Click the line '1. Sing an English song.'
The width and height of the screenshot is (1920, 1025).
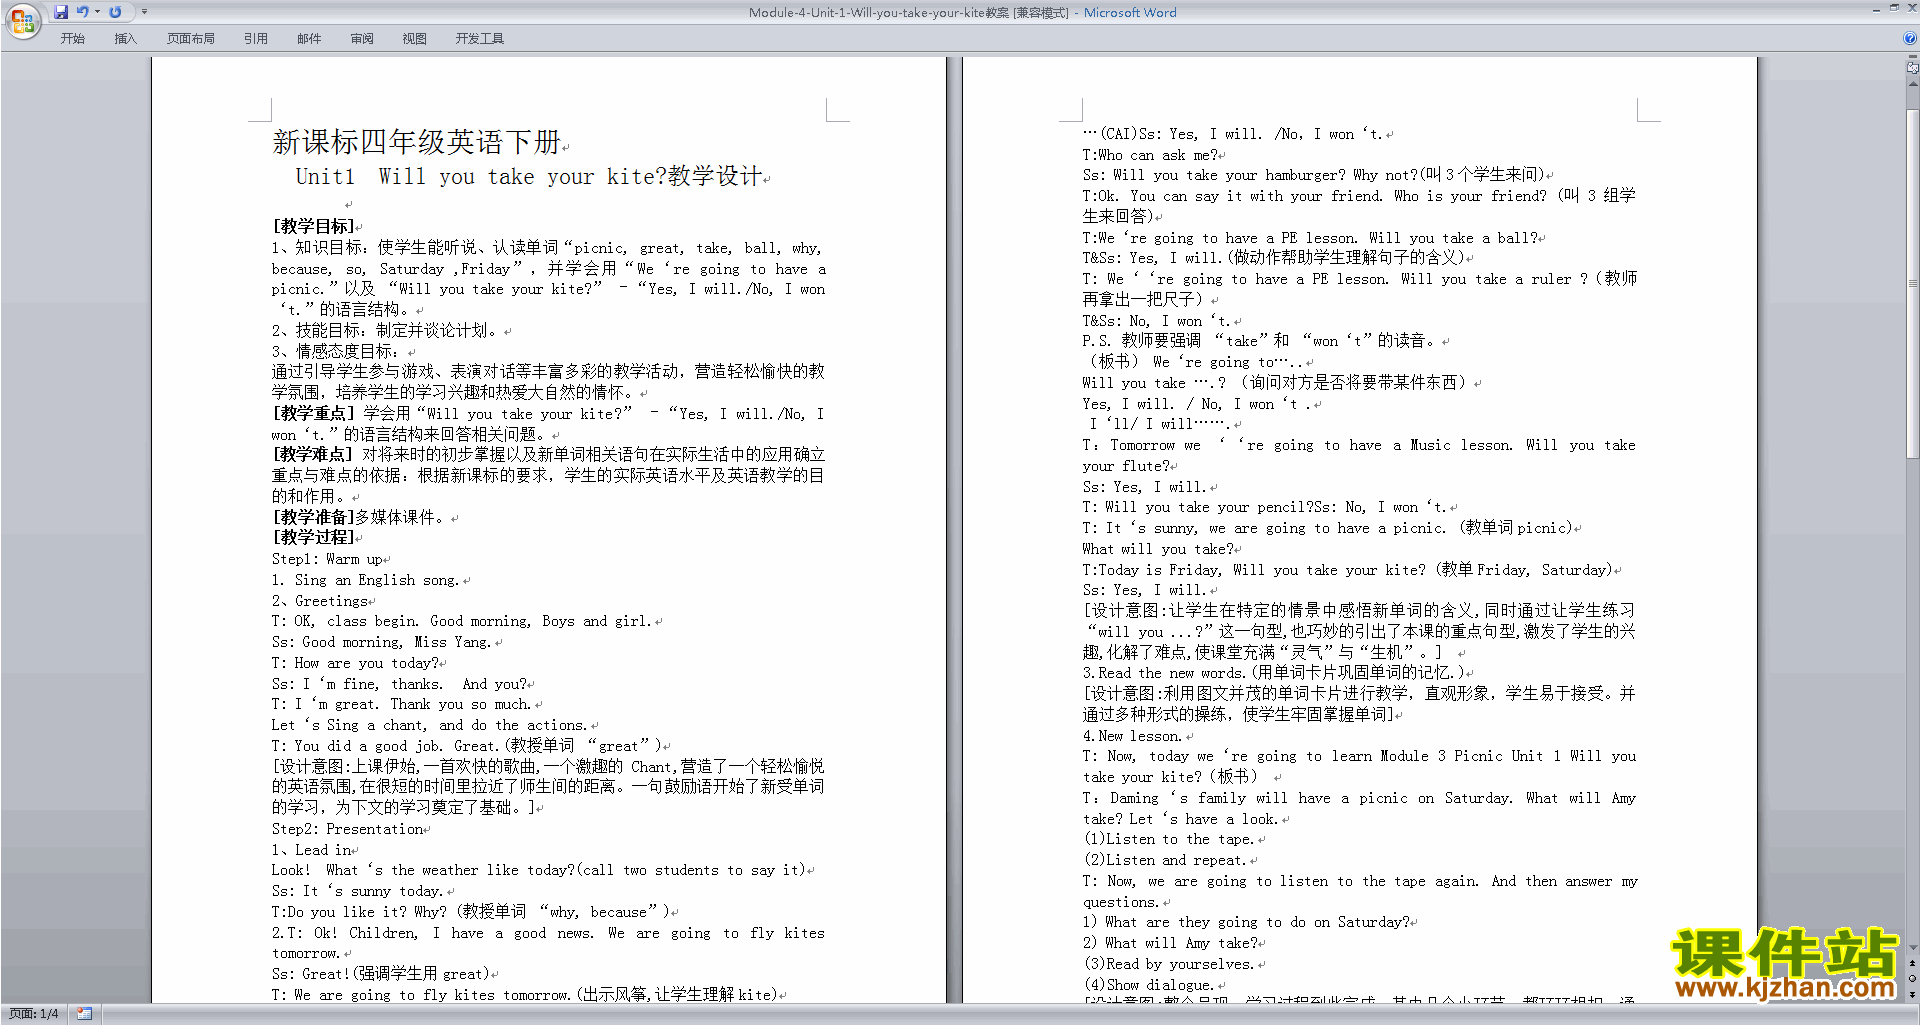365,580
